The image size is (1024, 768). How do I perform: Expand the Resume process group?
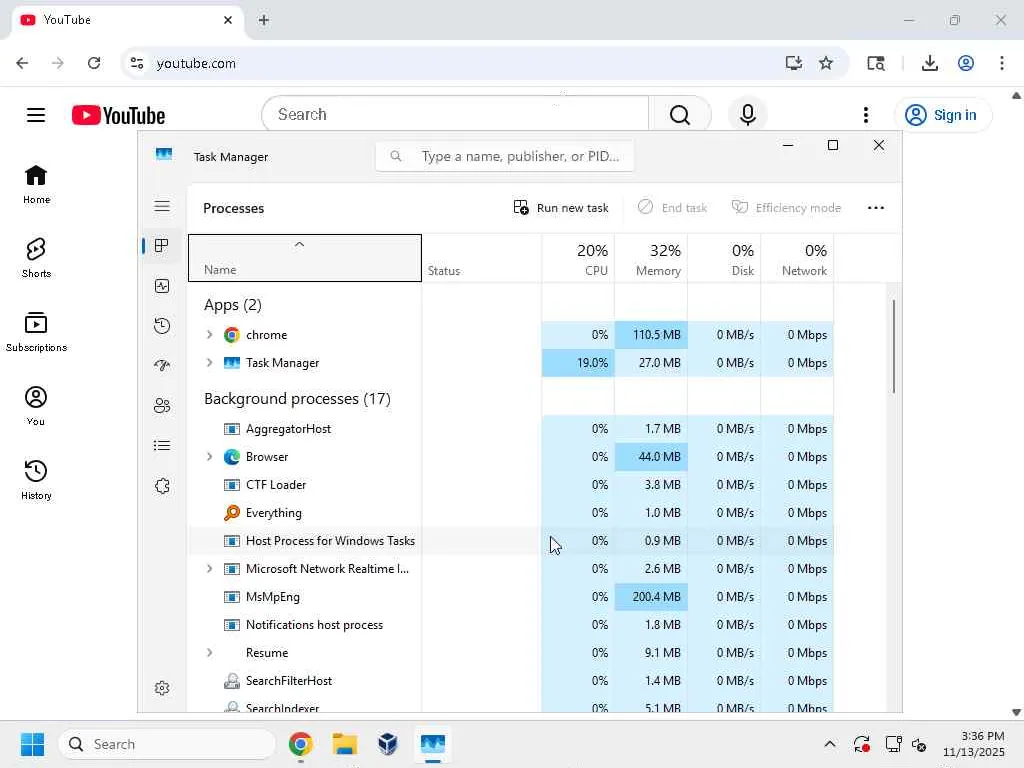click(x=209, y=652)
